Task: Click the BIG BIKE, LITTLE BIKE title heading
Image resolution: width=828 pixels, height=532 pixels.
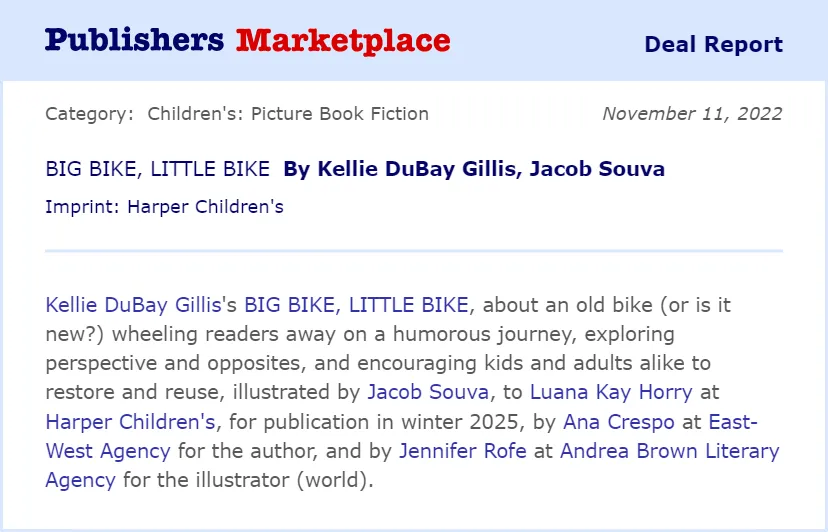Action: click(x=157, y=169)
